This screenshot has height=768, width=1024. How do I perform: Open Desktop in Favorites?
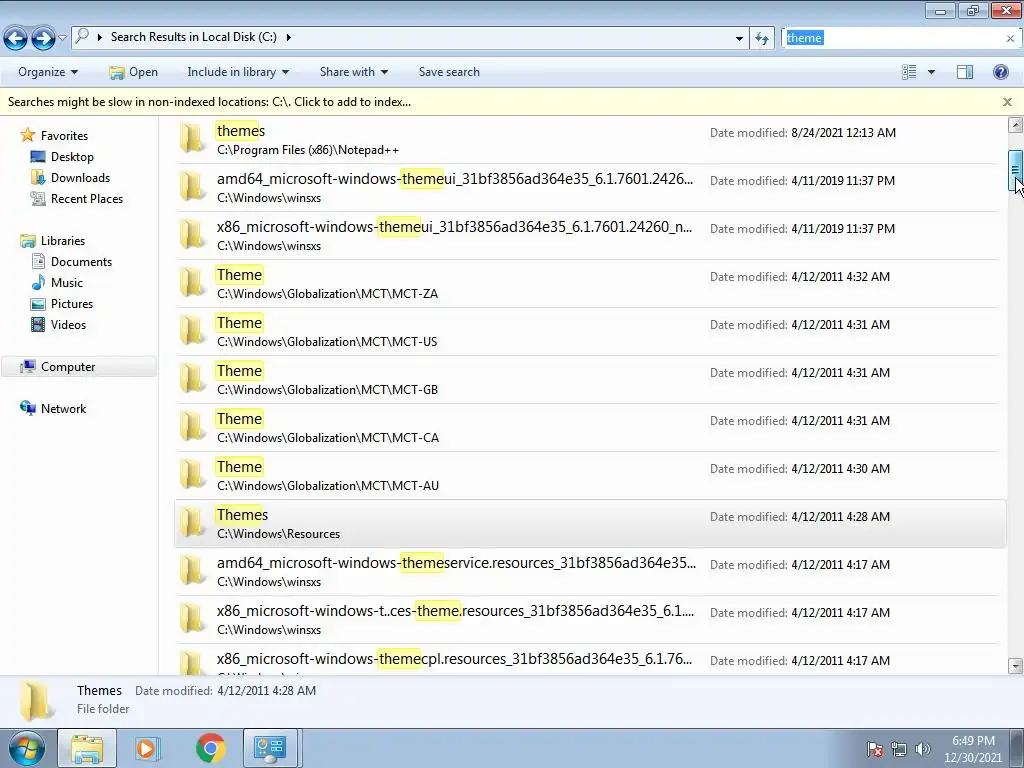(x=72, y=157)
